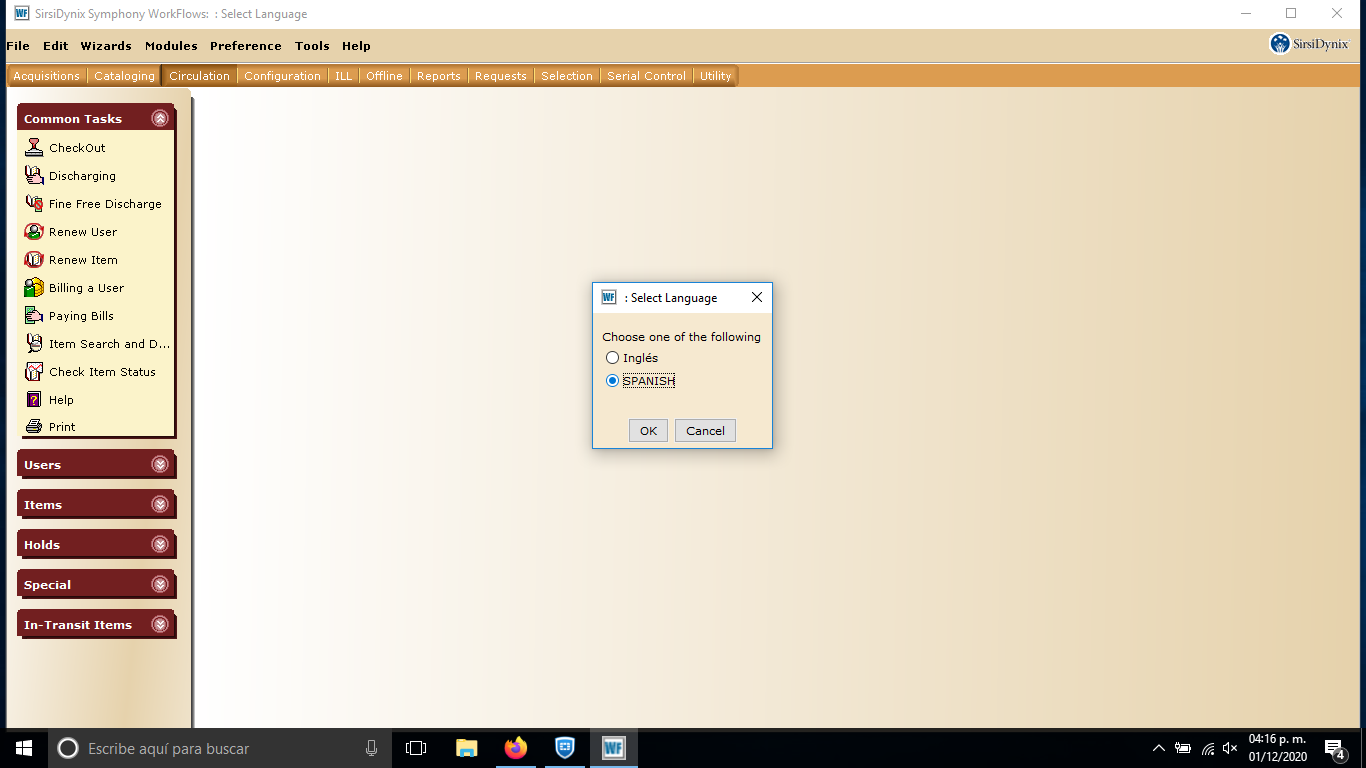The image size is (1366, 768).
Task: Select the SPANISH radio button
Action: [613, 381]
